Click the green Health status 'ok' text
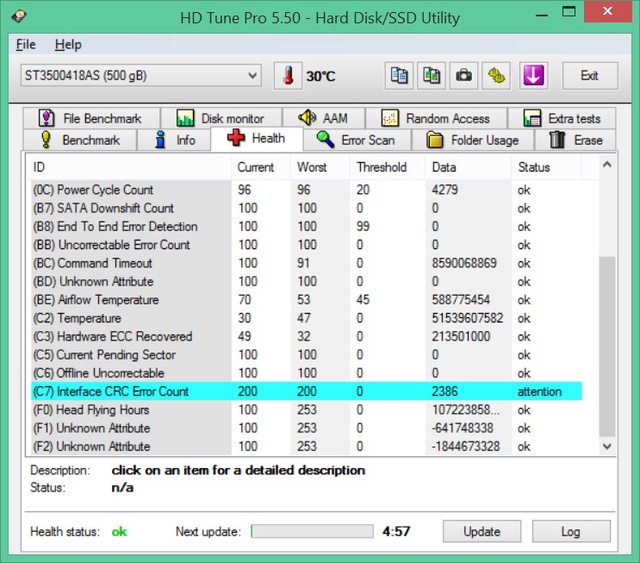640x563 pixels. 119,532
